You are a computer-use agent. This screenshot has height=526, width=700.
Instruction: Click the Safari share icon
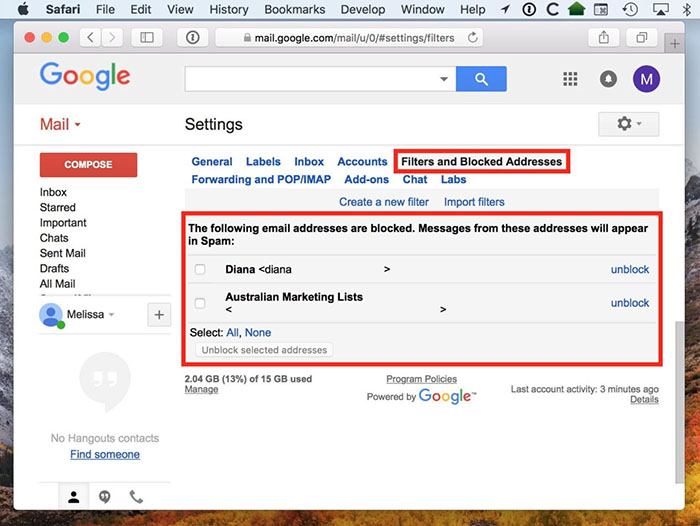tap(604, 38)
